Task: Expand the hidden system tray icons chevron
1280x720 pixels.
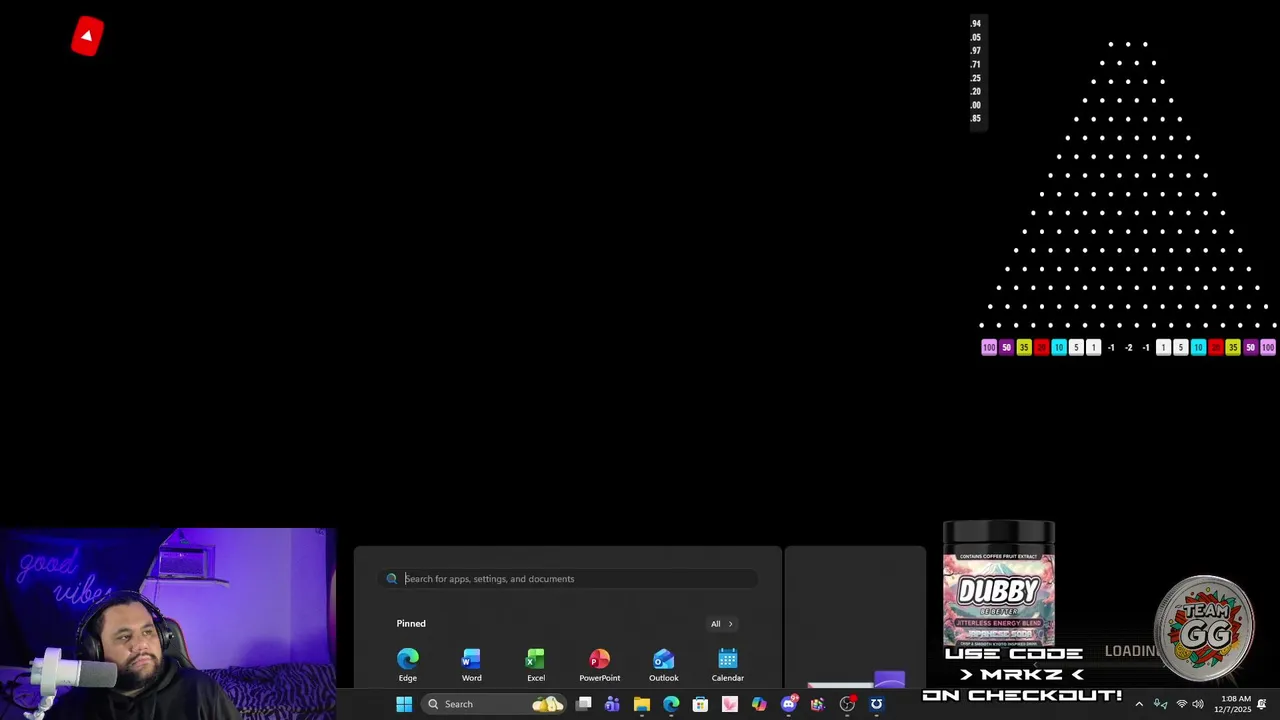Action: coord(1138,704)
